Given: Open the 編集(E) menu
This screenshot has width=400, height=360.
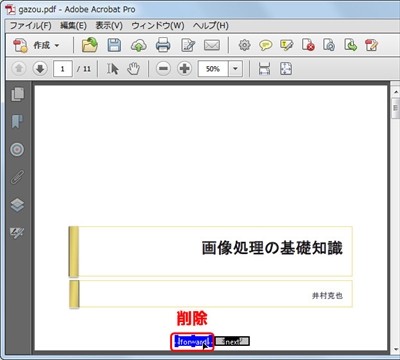Looking at the screenshot, I should [73, 26].
